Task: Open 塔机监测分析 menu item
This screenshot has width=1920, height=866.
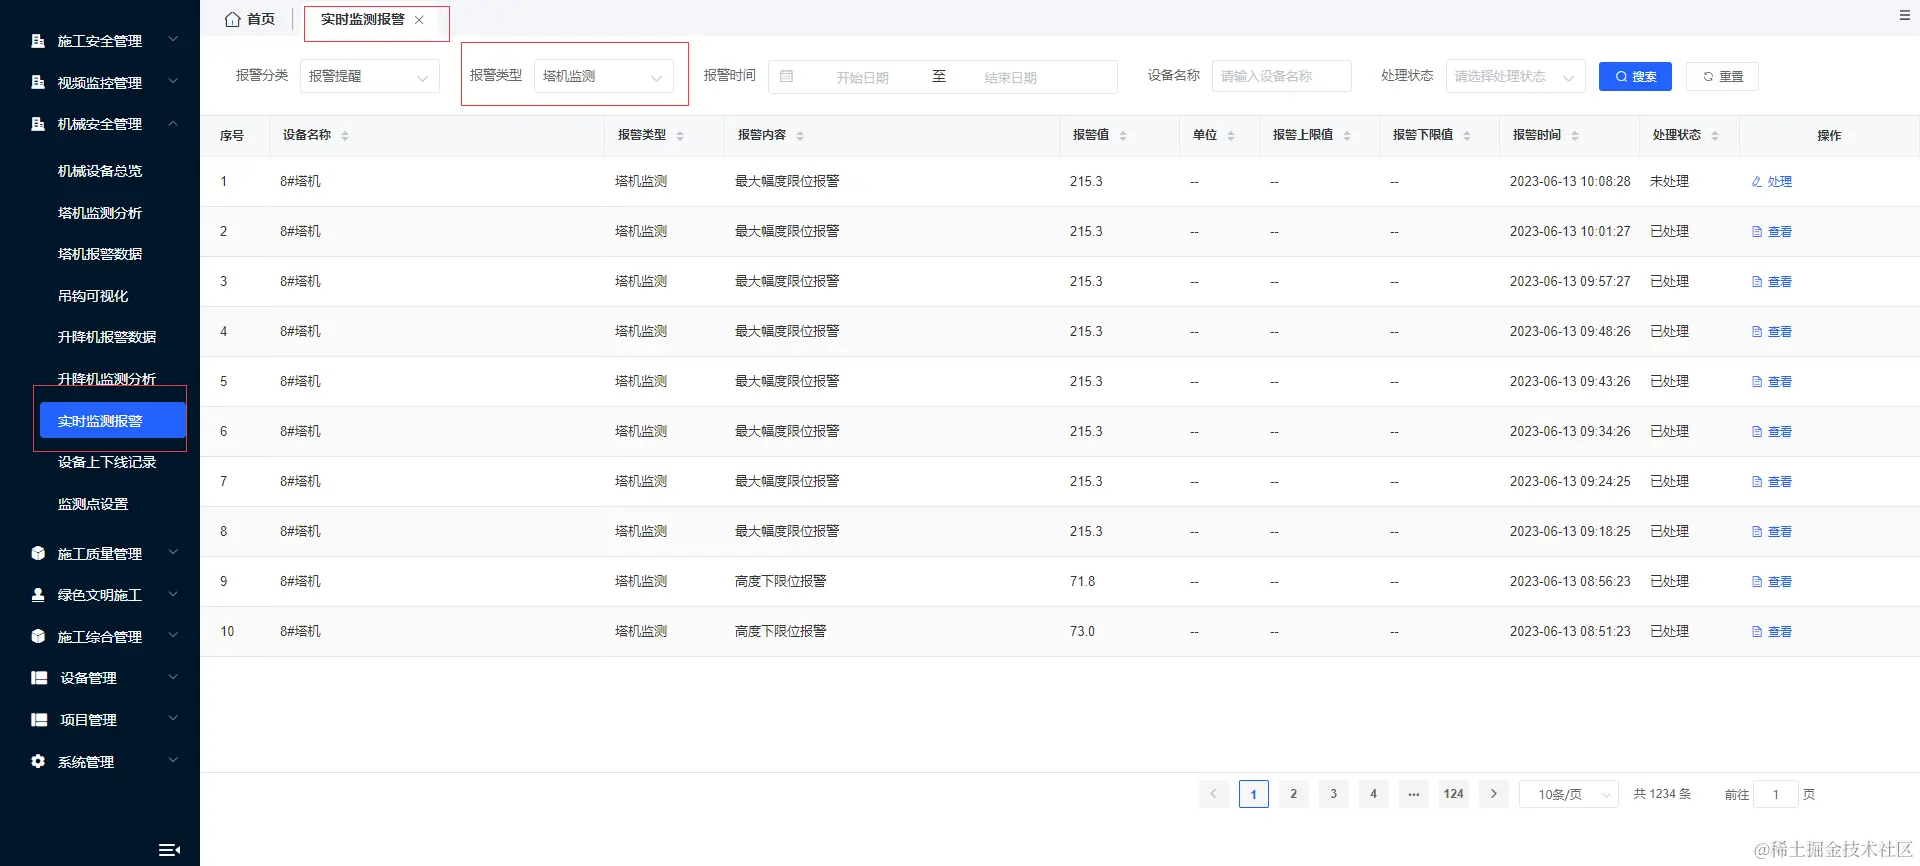Action: click(100, 213)
